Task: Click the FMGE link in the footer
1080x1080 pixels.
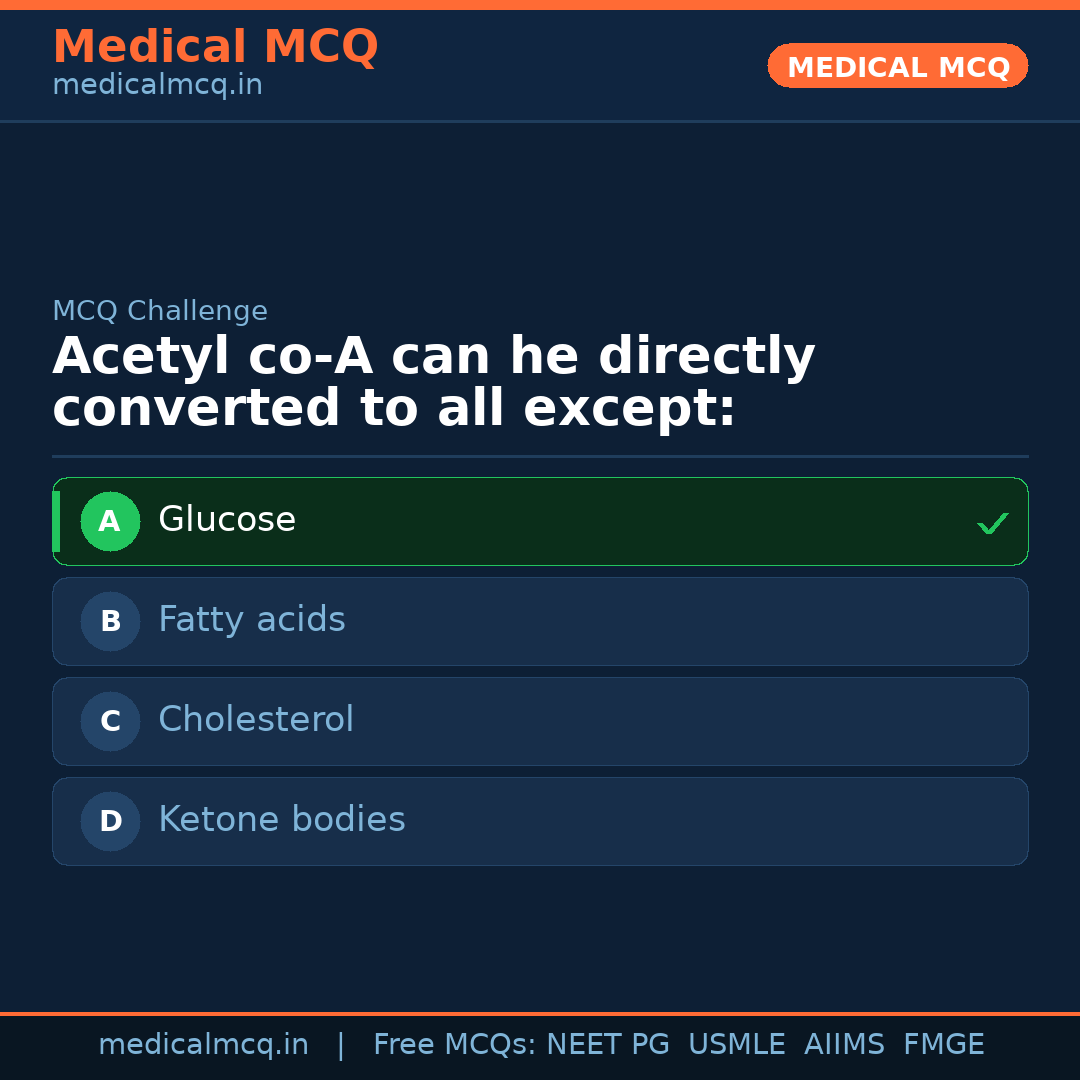Action: click(x=943, y=1044)
